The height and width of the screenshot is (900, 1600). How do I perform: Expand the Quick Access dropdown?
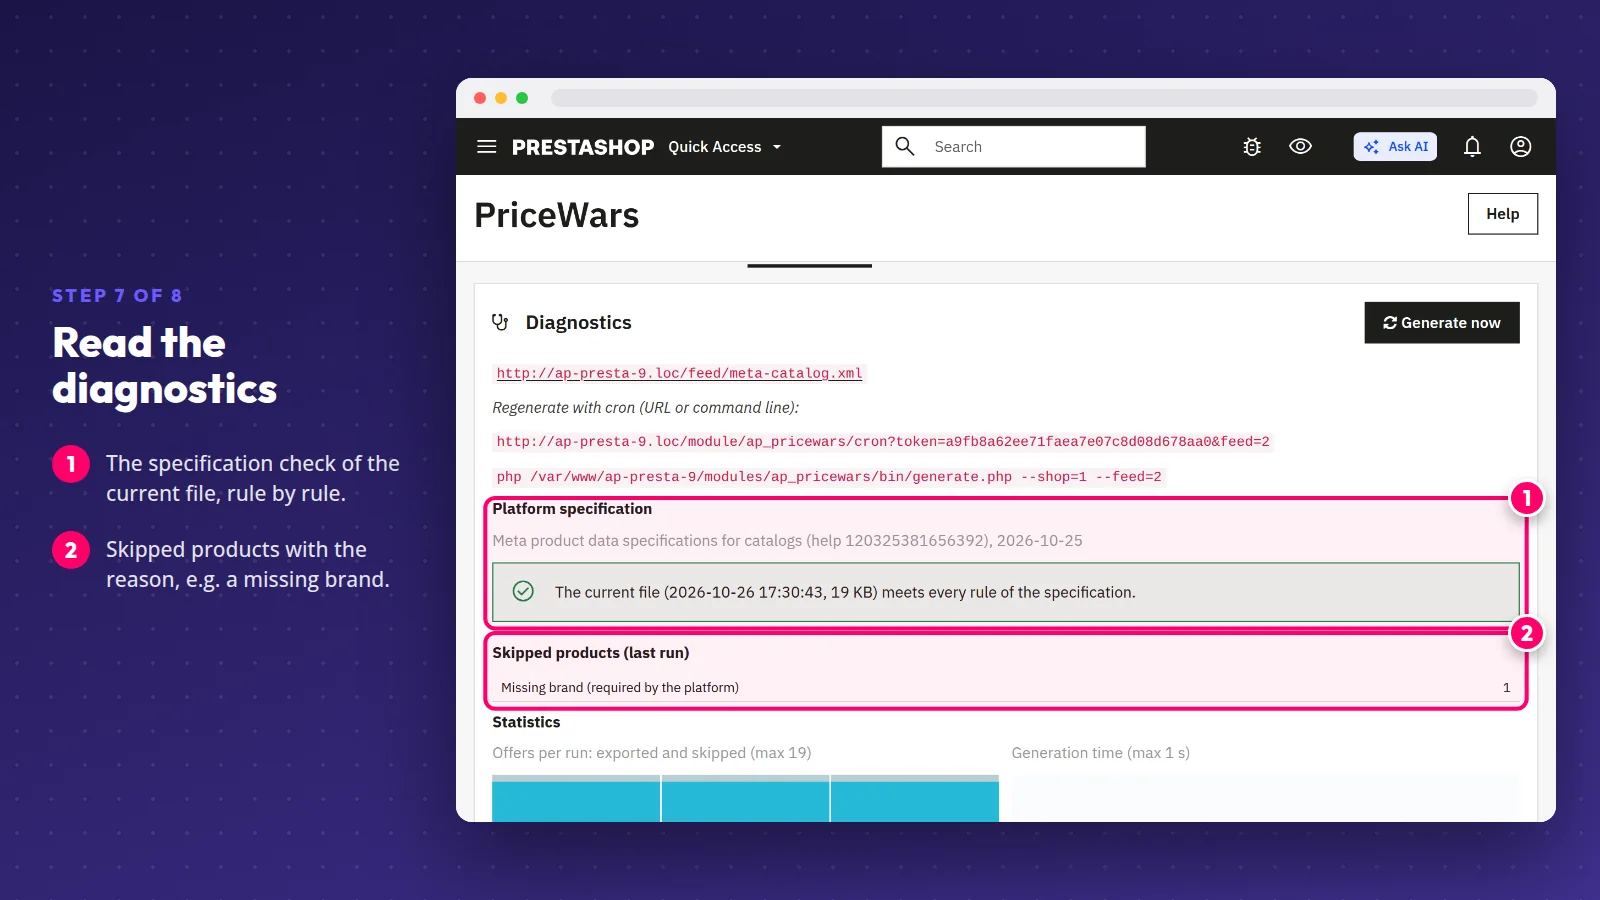pyautogui.click(x=725, y=147)
